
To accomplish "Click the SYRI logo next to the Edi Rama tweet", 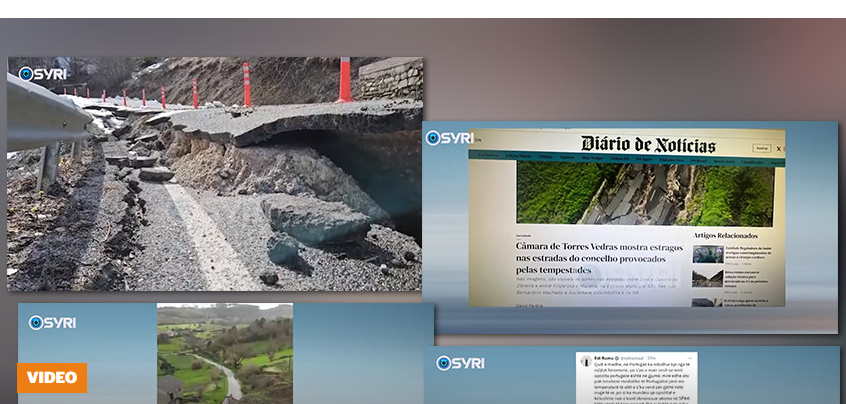I will [460, 363].
